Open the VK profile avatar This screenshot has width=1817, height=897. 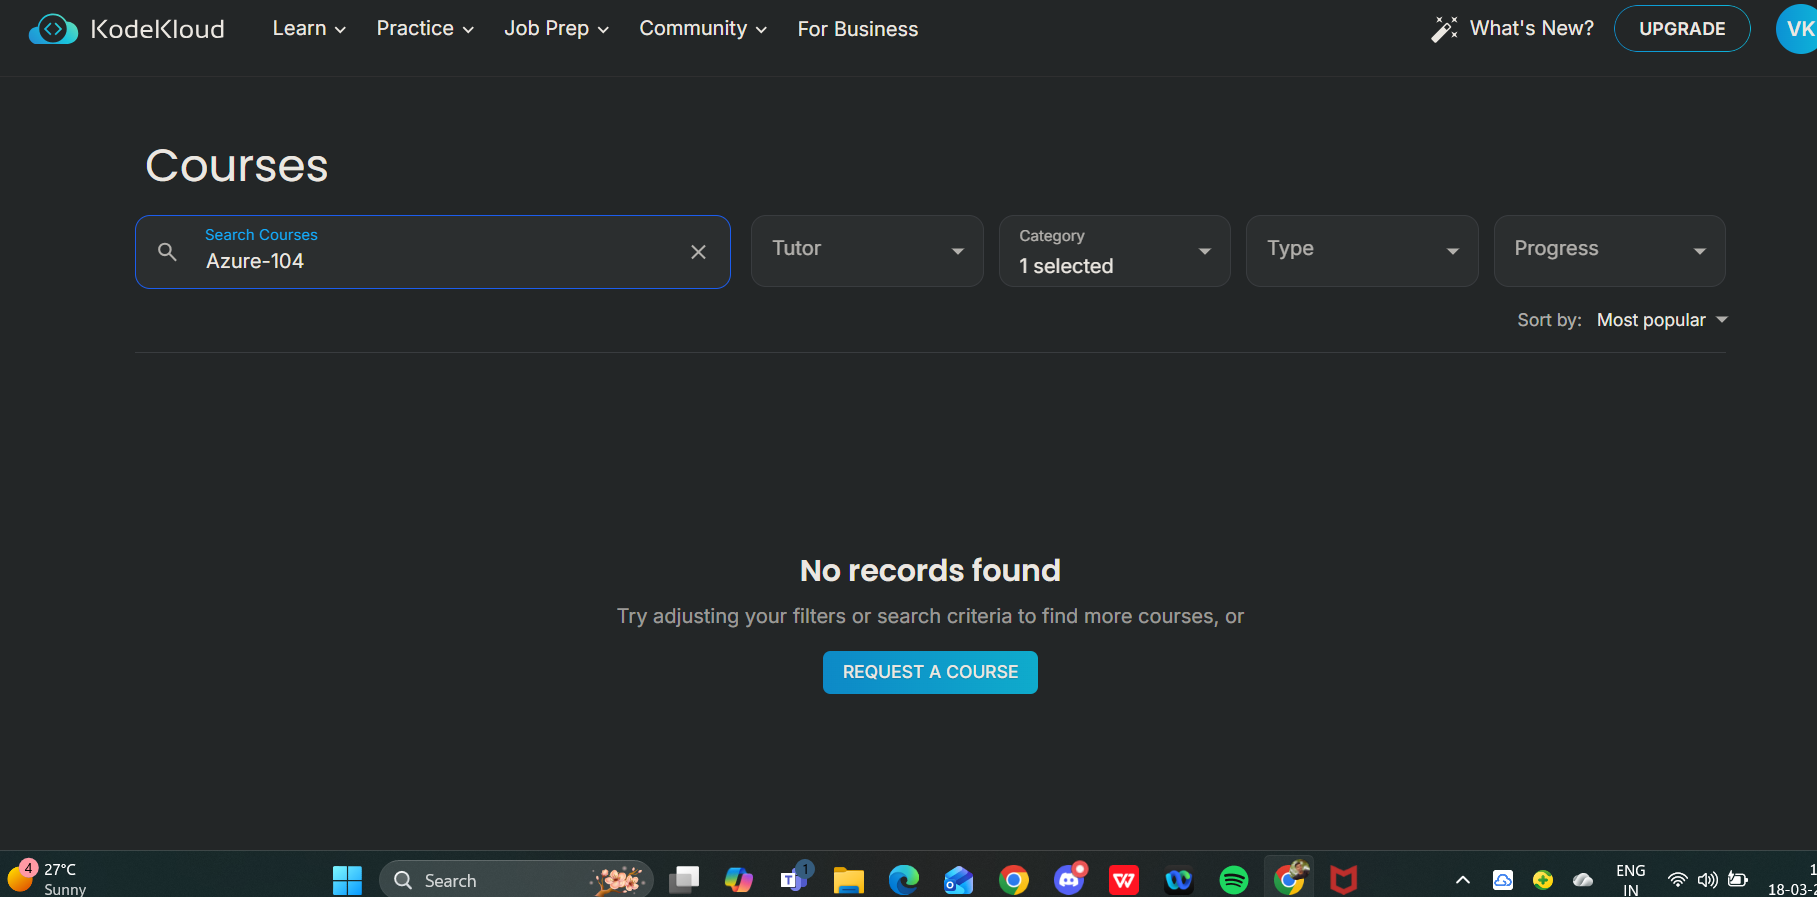1797,29
